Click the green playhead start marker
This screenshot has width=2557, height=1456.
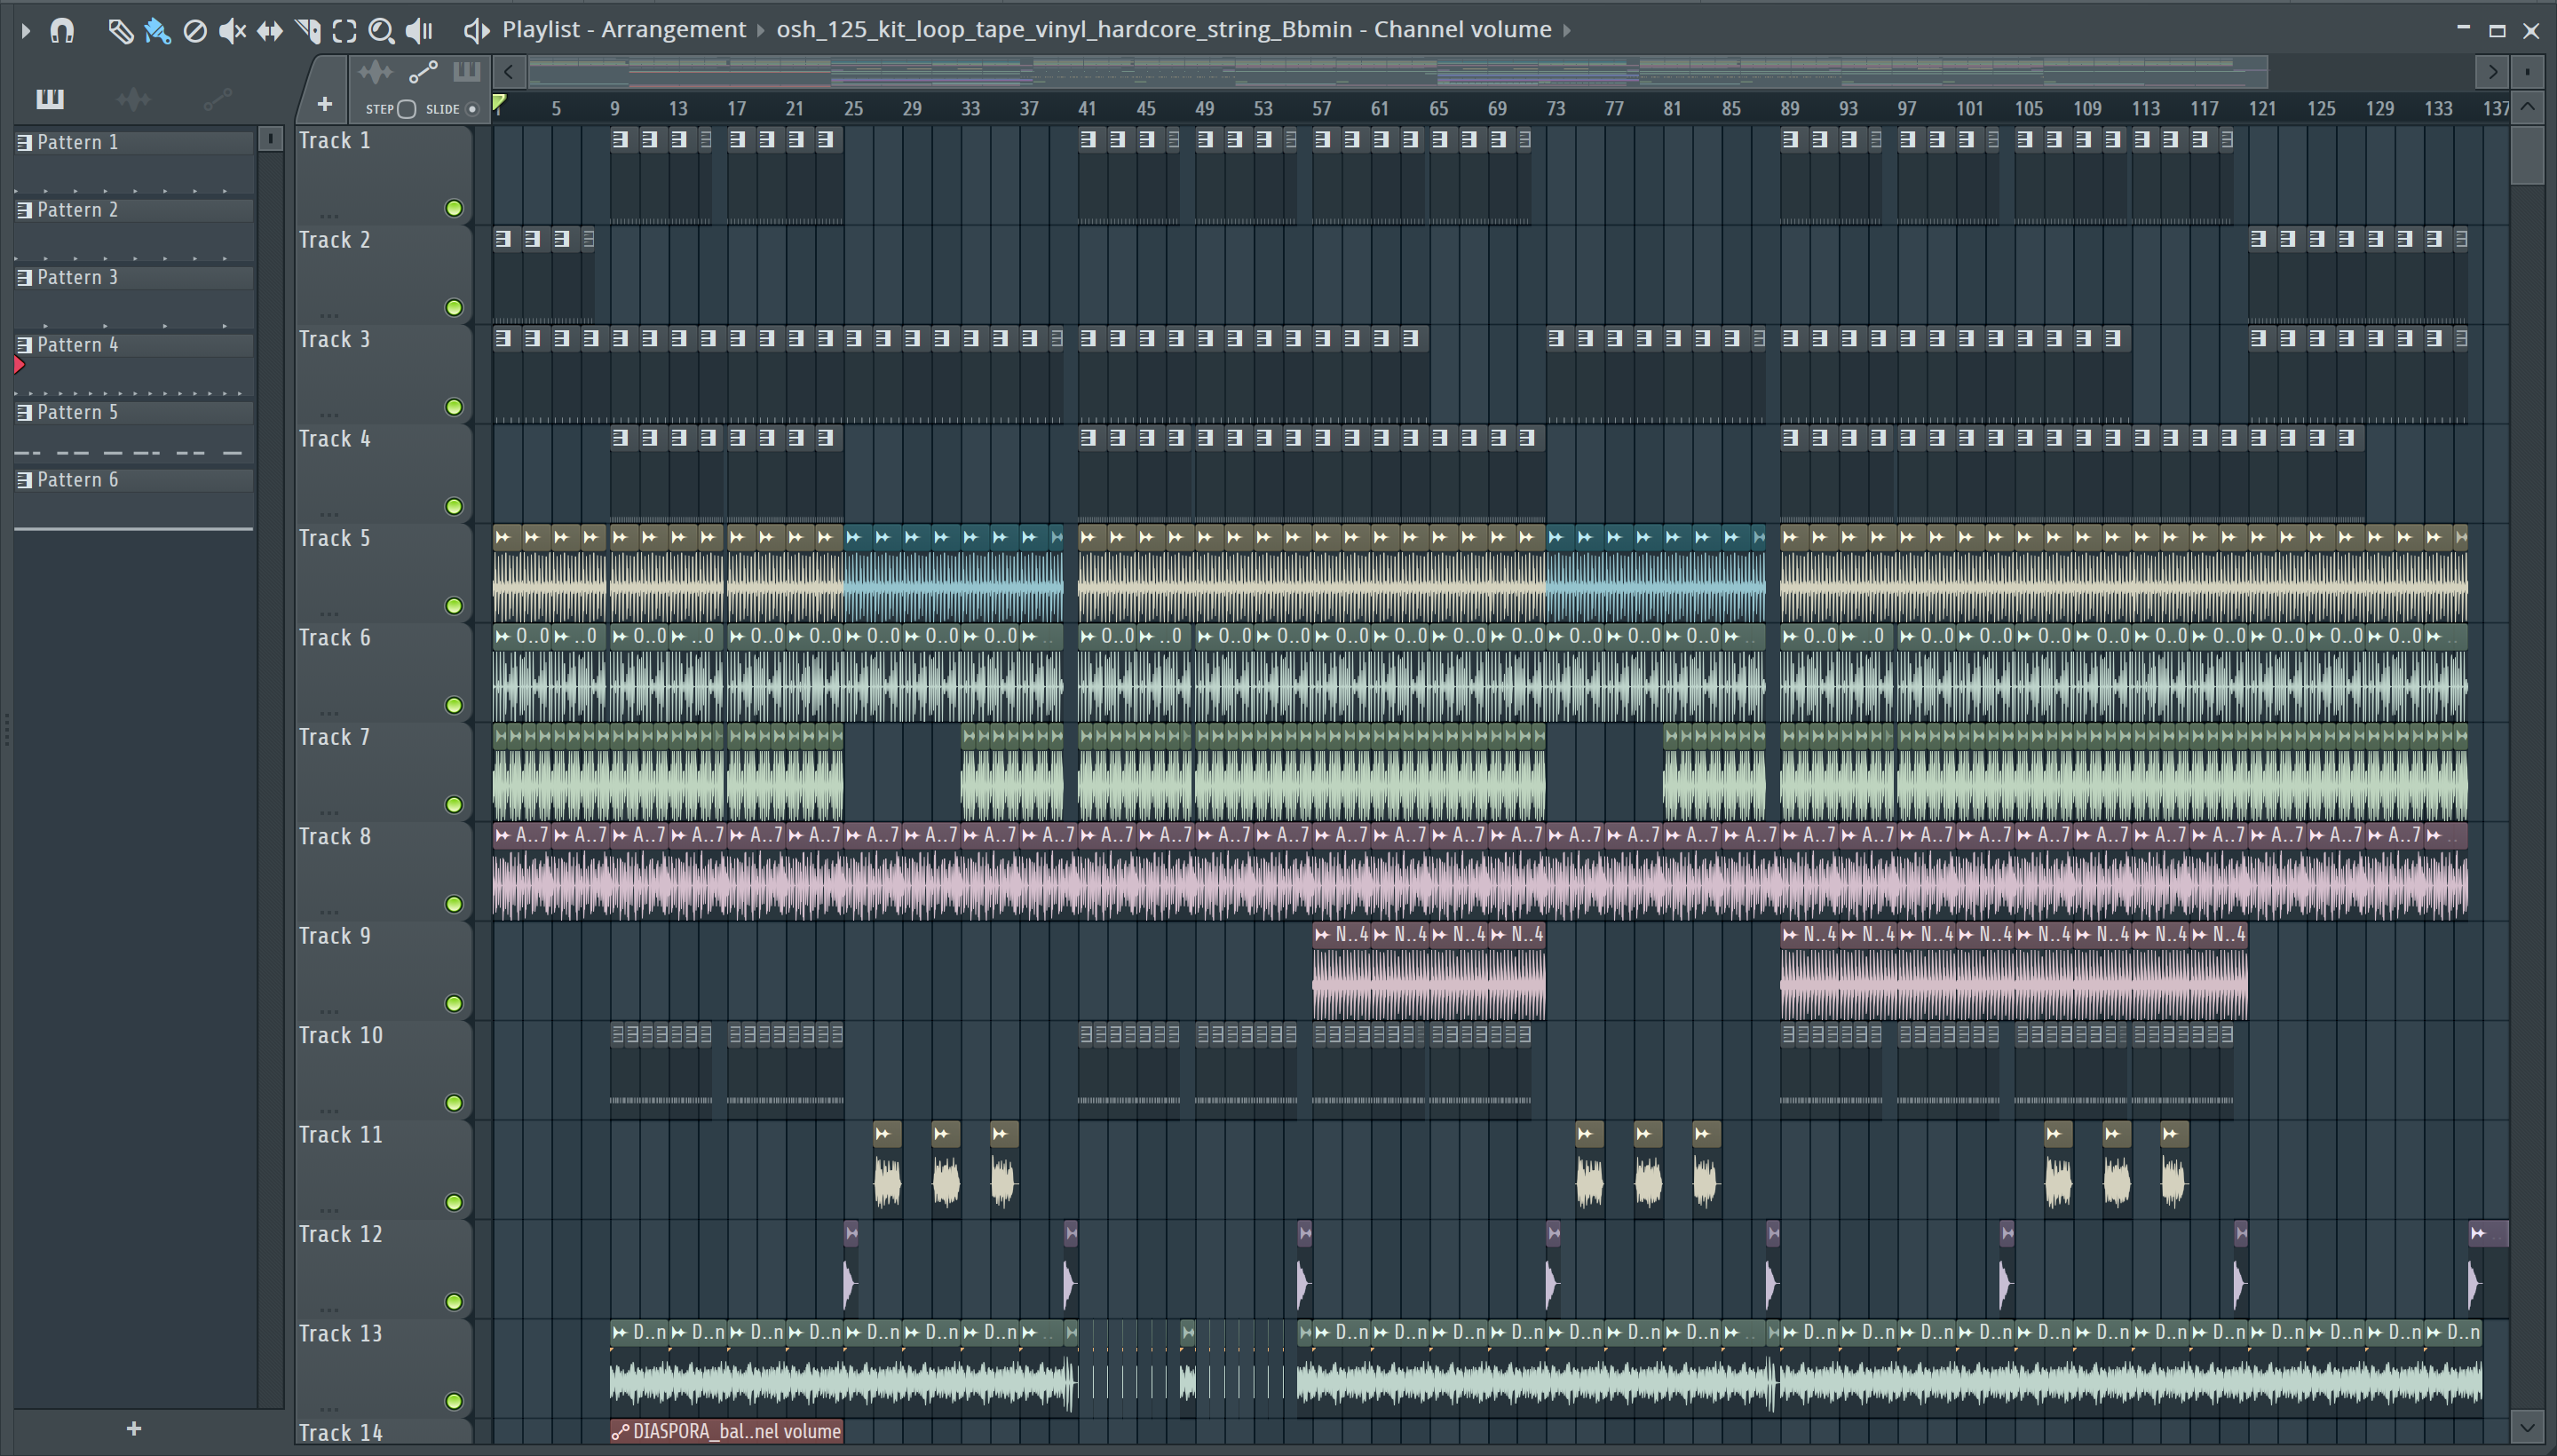click(499, 102)
